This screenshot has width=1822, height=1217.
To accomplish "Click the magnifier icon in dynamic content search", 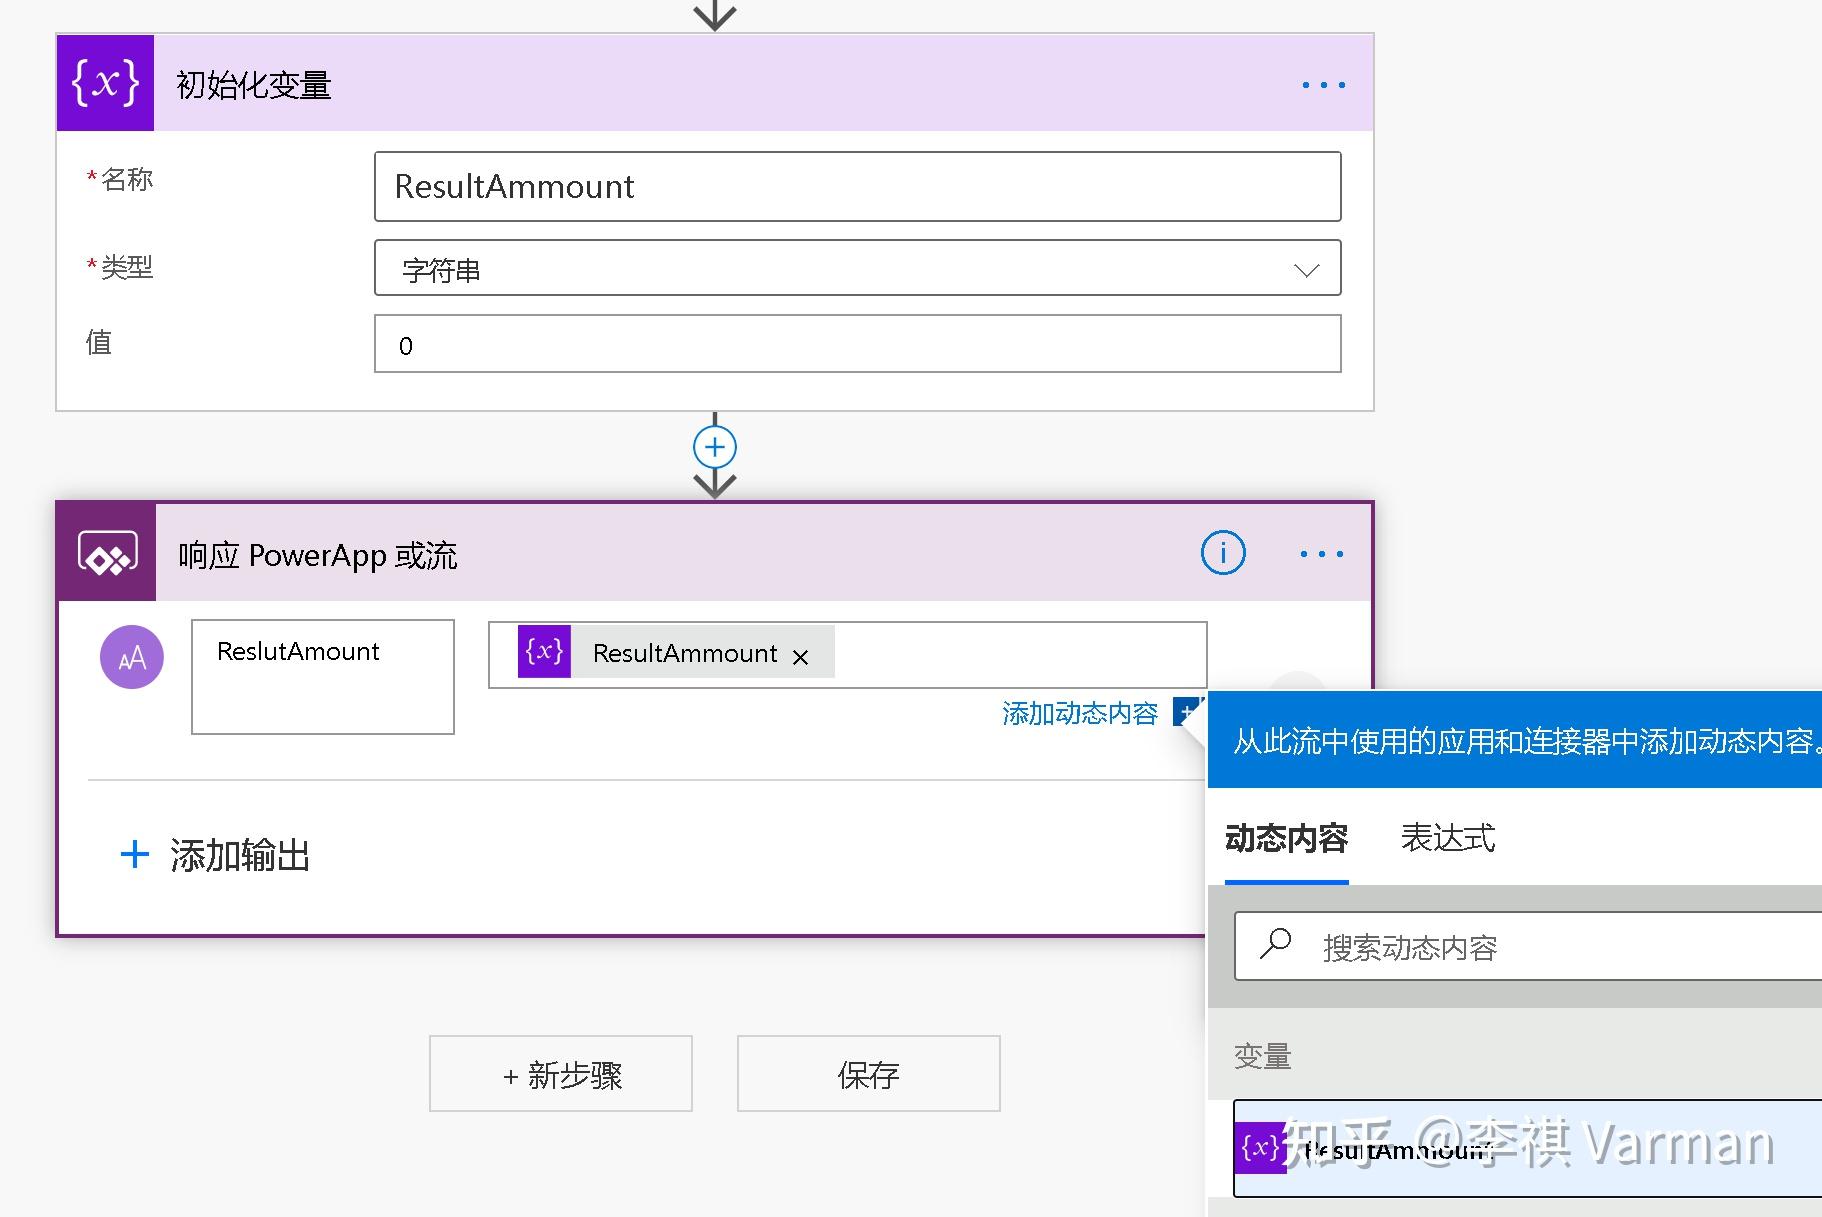I will click(1277, 945).
